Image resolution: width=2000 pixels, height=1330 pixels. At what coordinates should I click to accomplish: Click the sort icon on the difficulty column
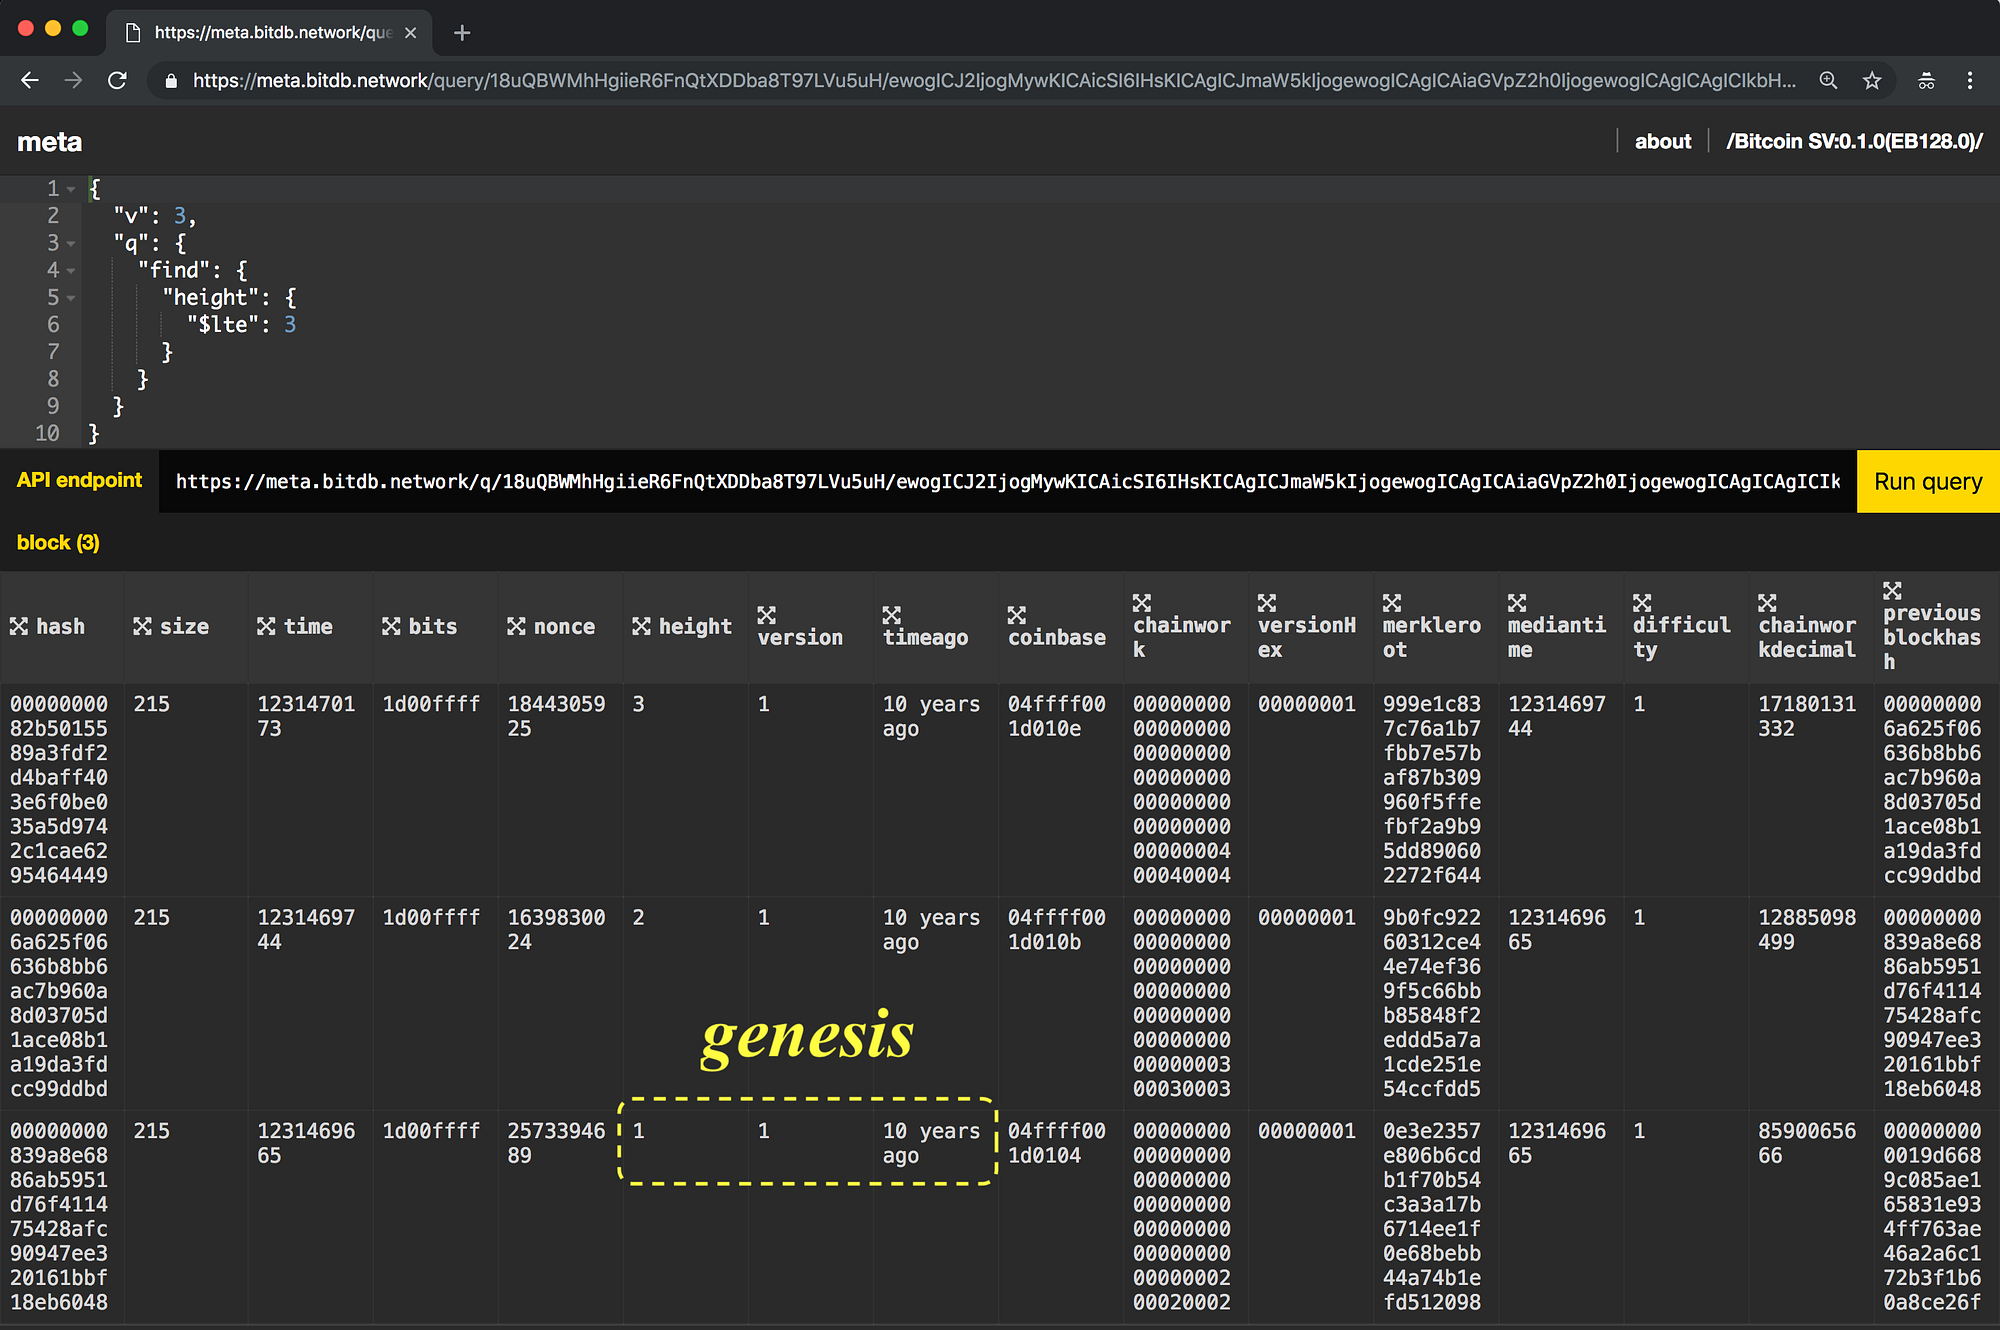(1640, 603)
